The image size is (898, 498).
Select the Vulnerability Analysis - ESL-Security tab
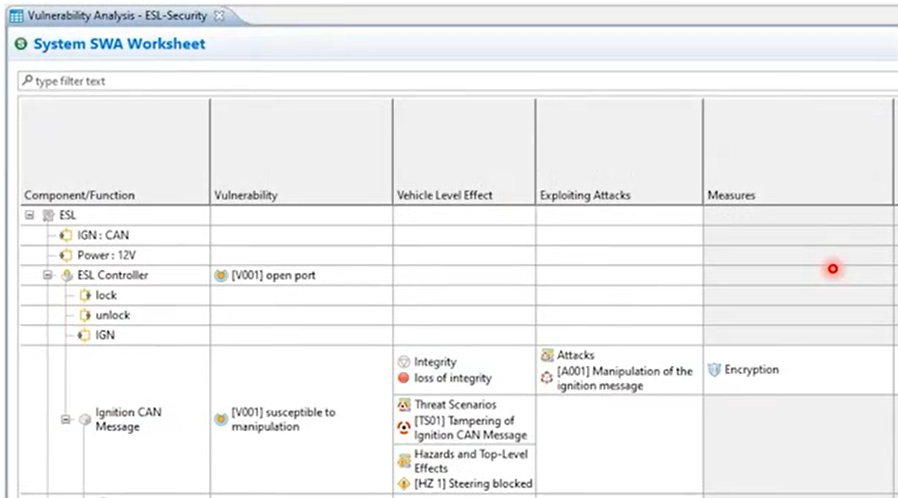coord(117,16)
